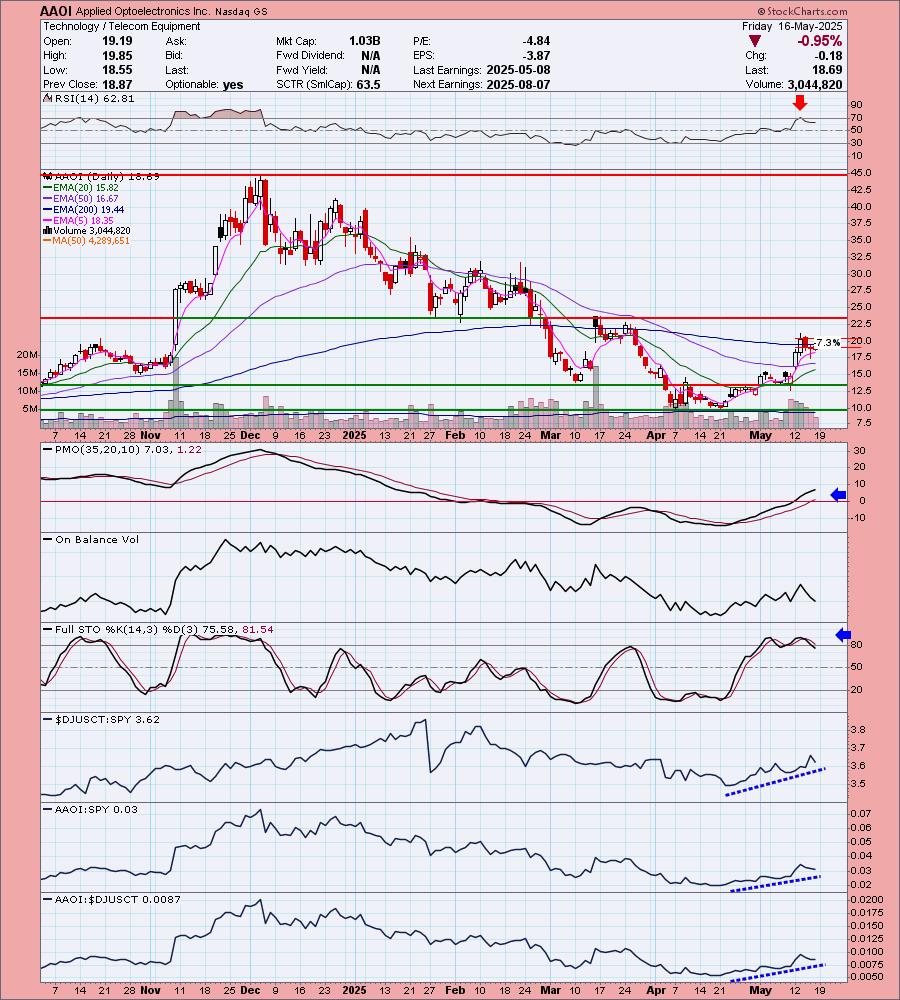Click the Volume 3,044,820 legend entry
Viewport: 900px width, 1000px height.
point(87,230)
